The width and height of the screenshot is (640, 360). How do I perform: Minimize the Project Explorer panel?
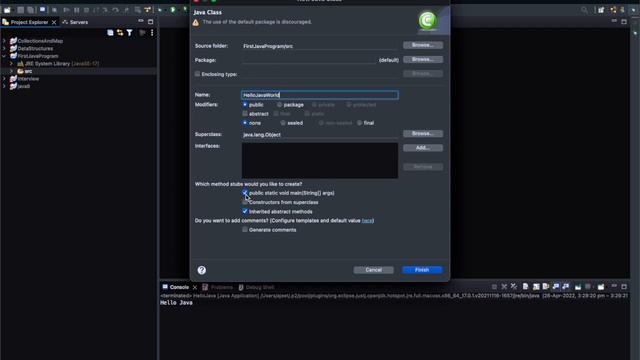tap(141, 21)
